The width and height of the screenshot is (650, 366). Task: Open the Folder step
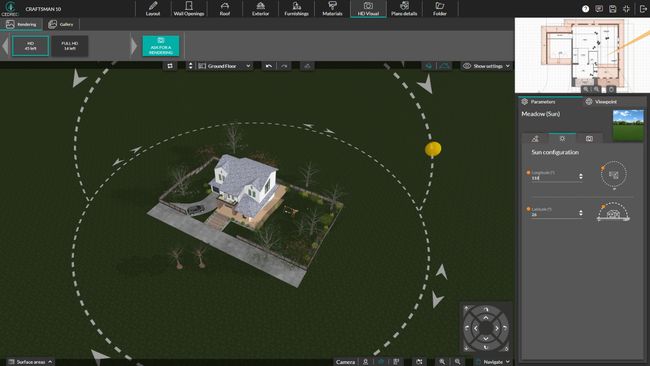pyautogui.click(x=440, y=9)
